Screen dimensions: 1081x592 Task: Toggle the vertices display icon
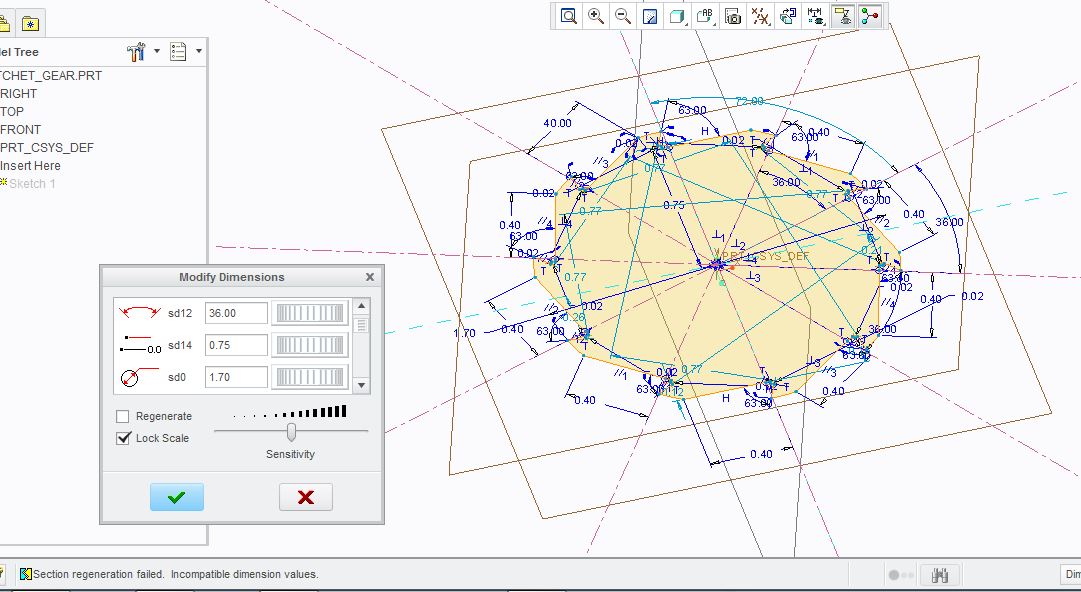(x=870, y=17)
